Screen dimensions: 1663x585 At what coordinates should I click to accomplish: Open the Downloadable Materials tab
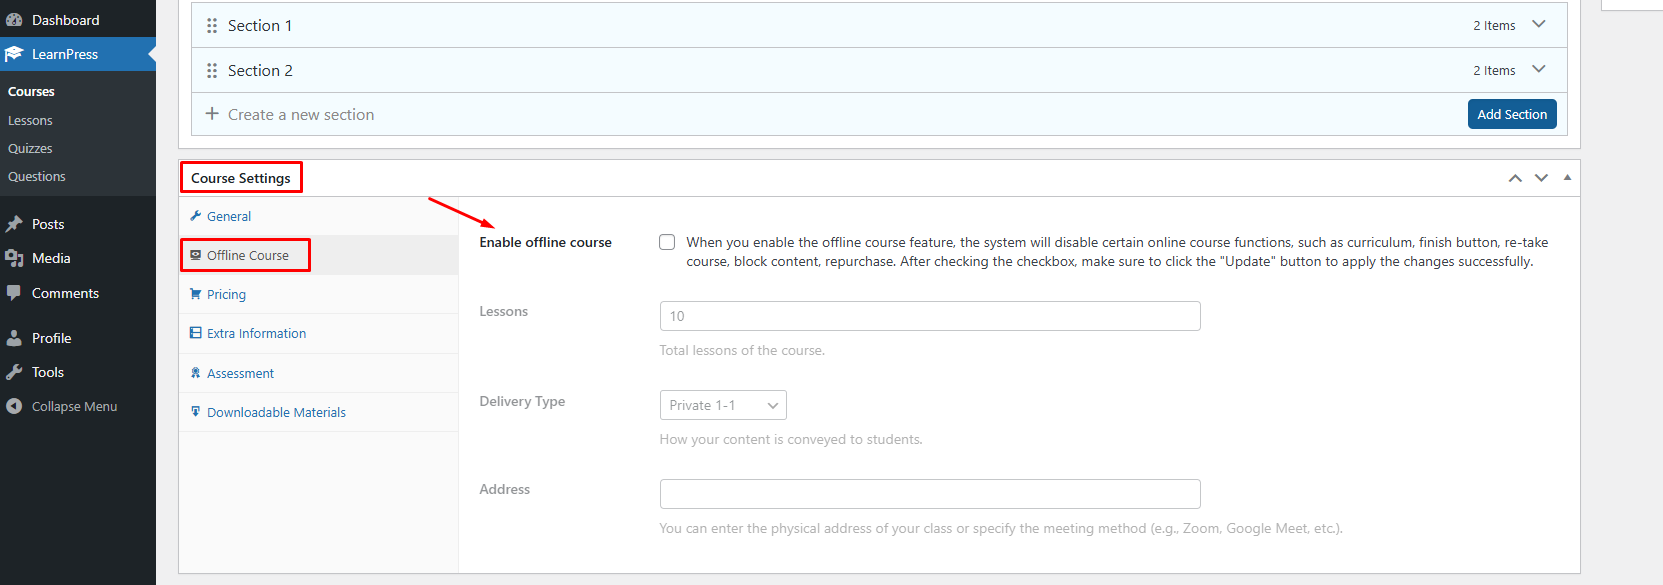276,412
